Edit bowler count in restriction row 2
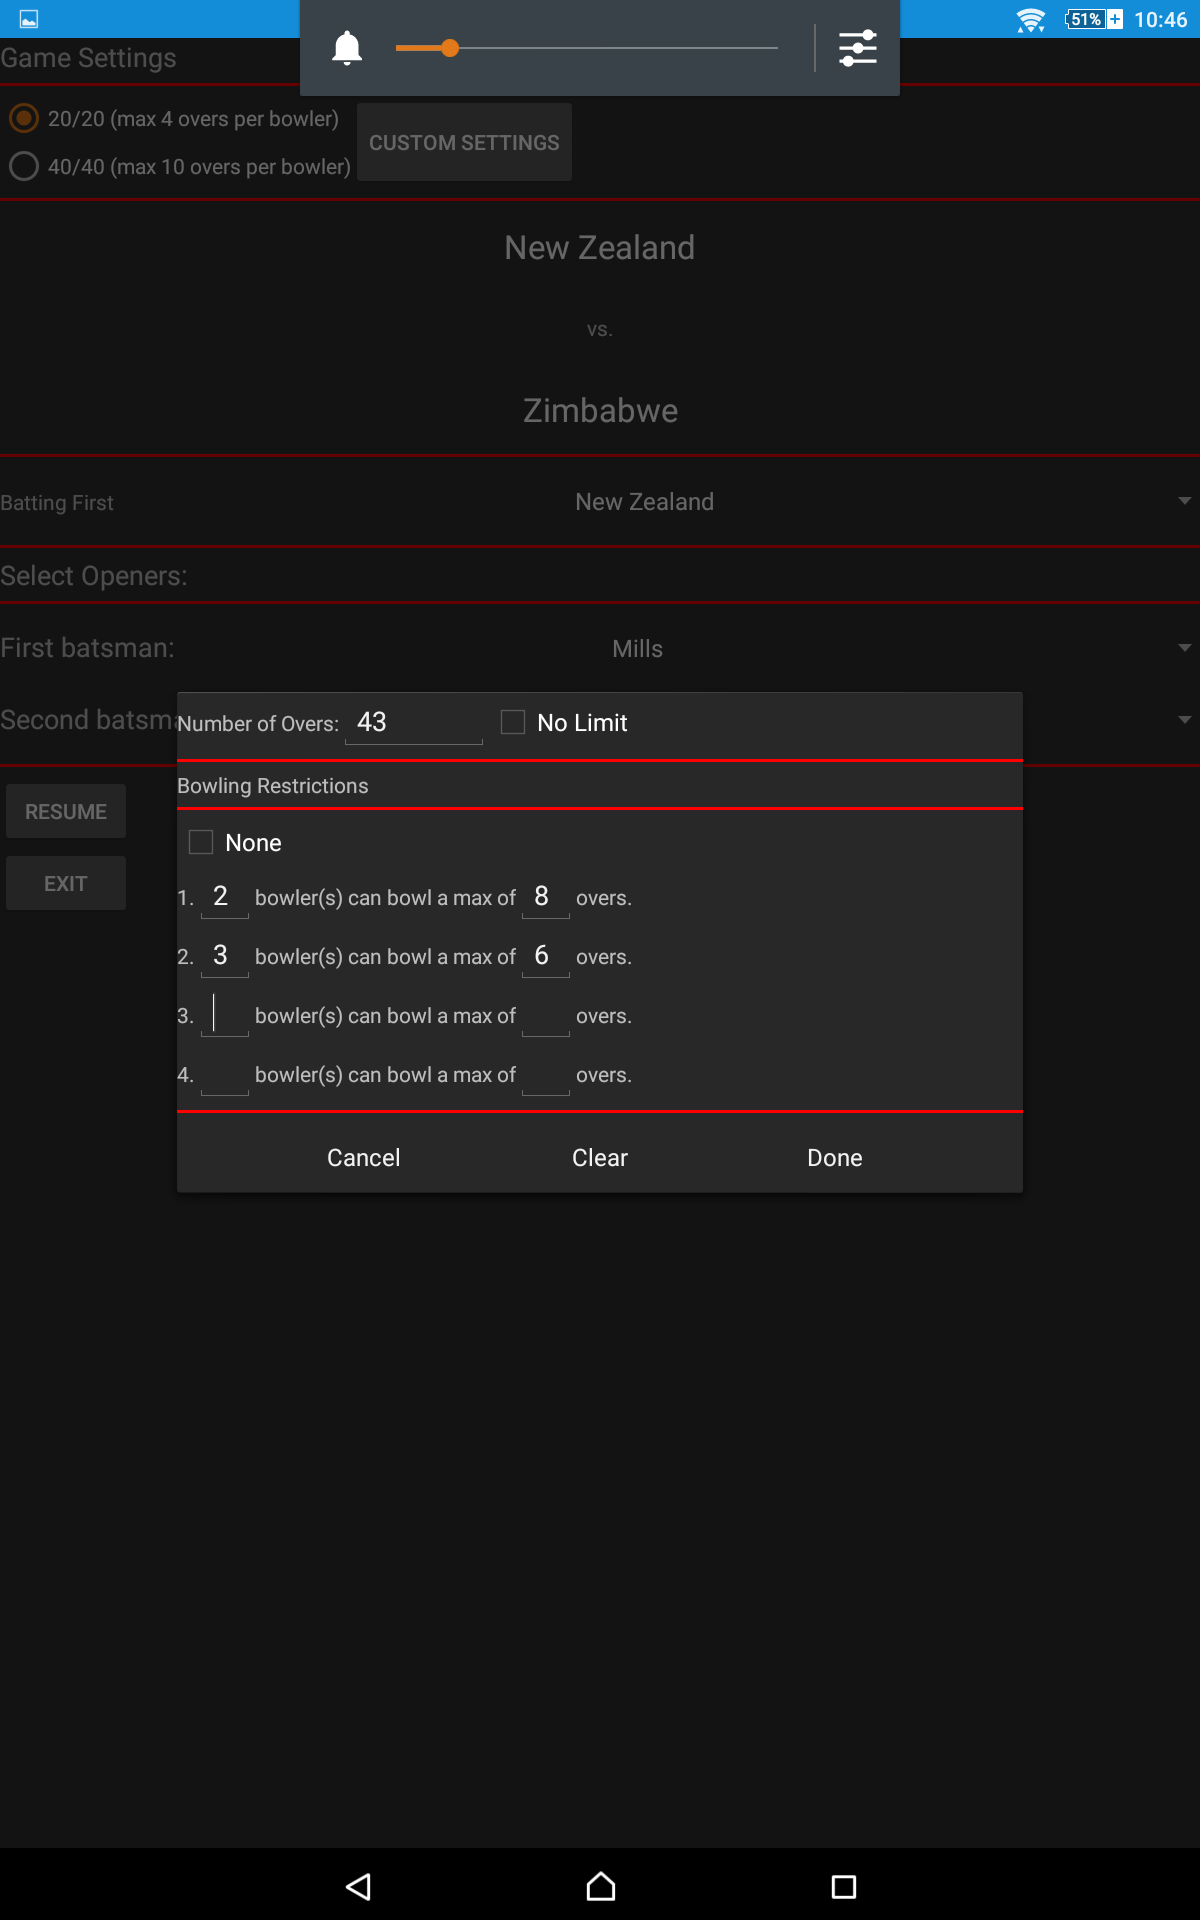1200x1920 pixels. pyautogui.click(x=225, y=955)
